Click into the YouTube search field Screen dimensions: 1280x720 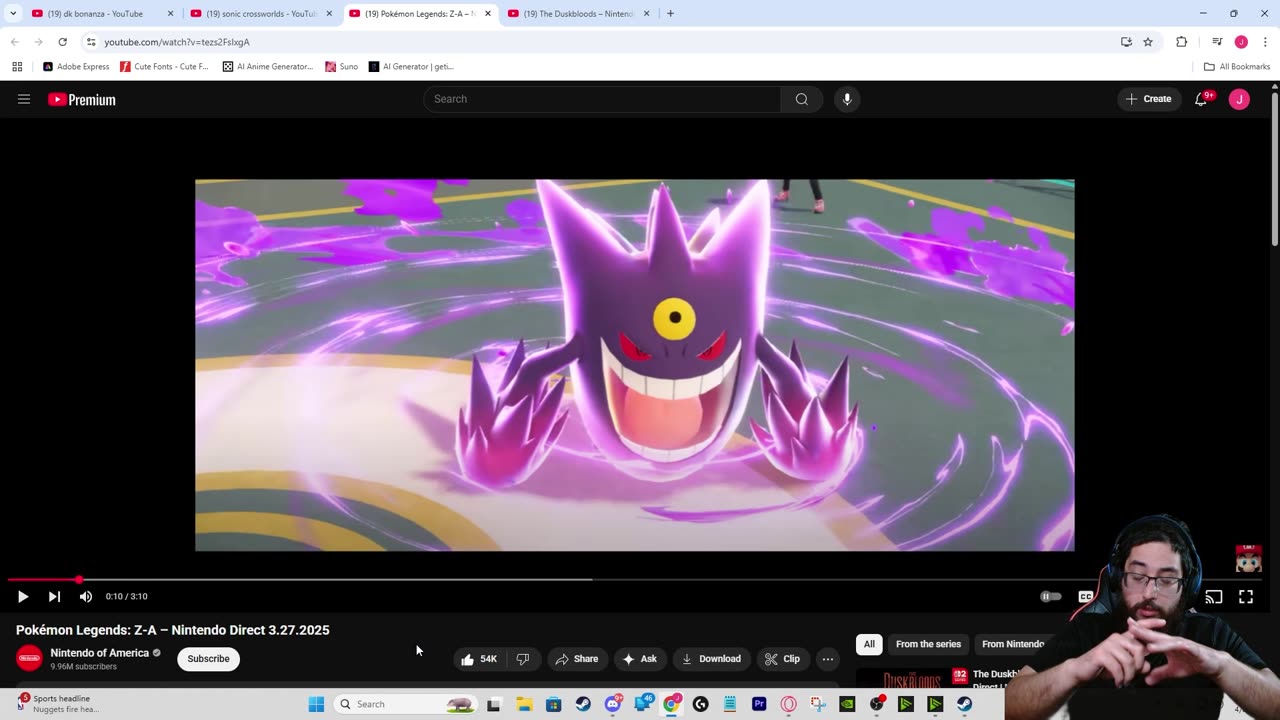[x=602, y=99]
